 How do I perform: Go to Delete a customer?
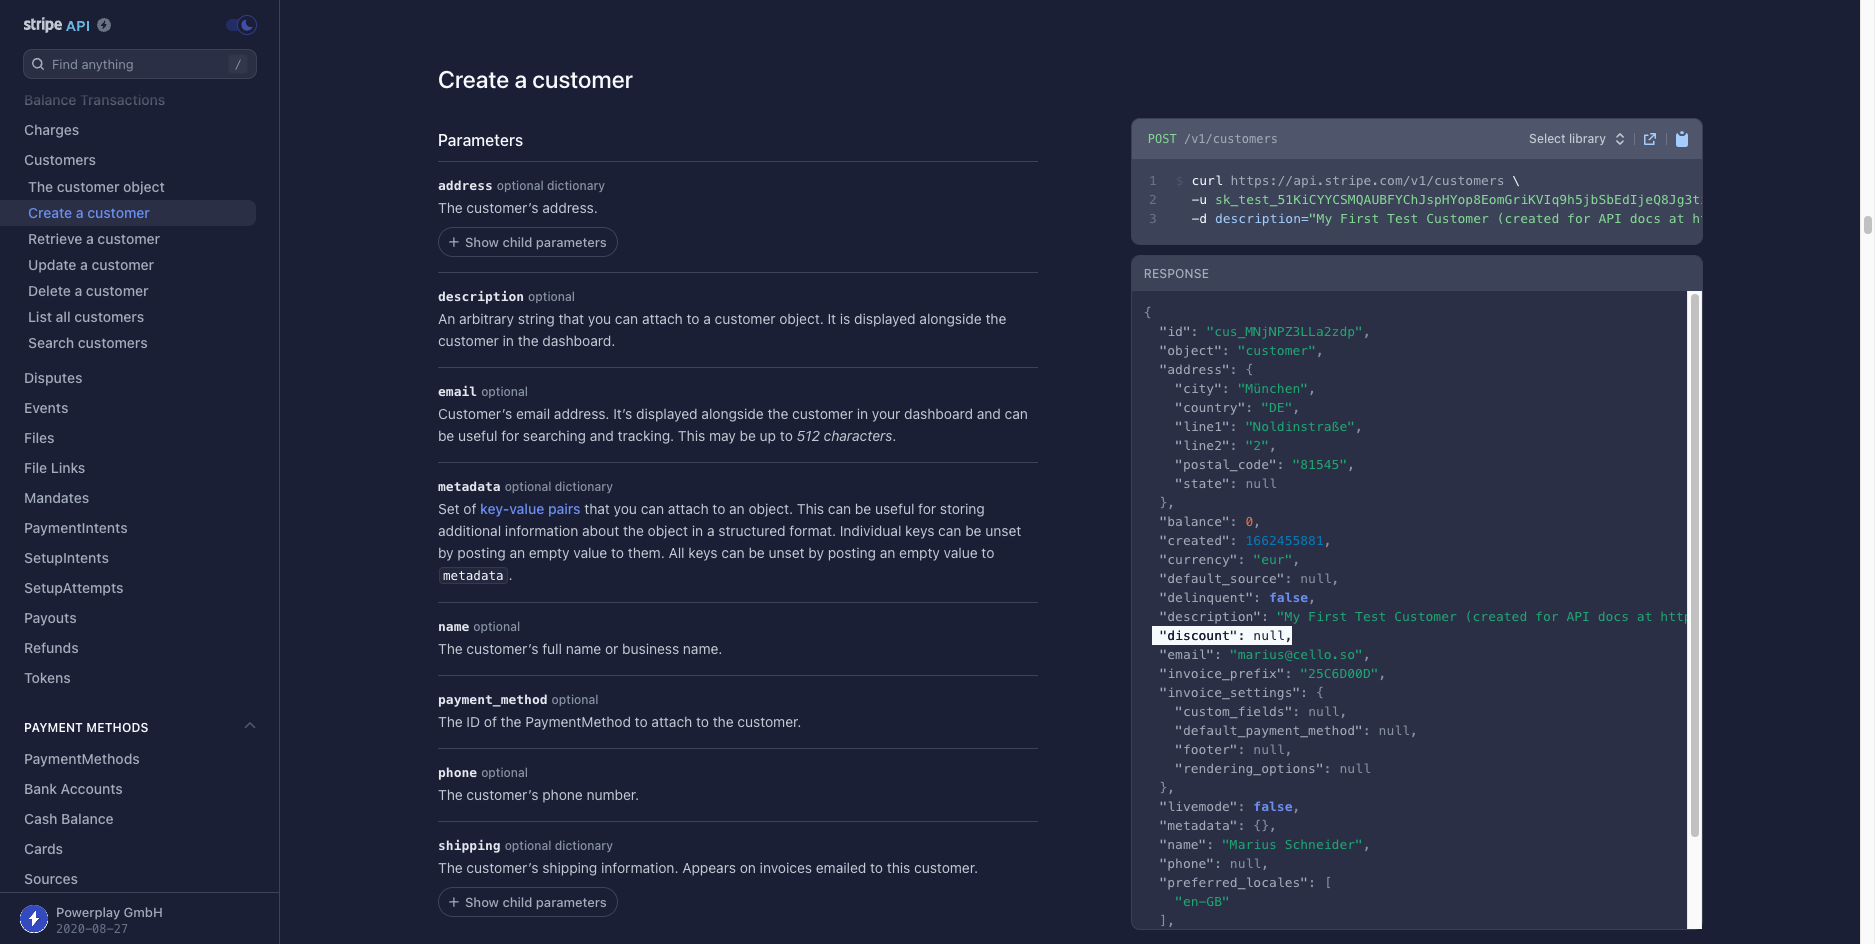[88, 291]
